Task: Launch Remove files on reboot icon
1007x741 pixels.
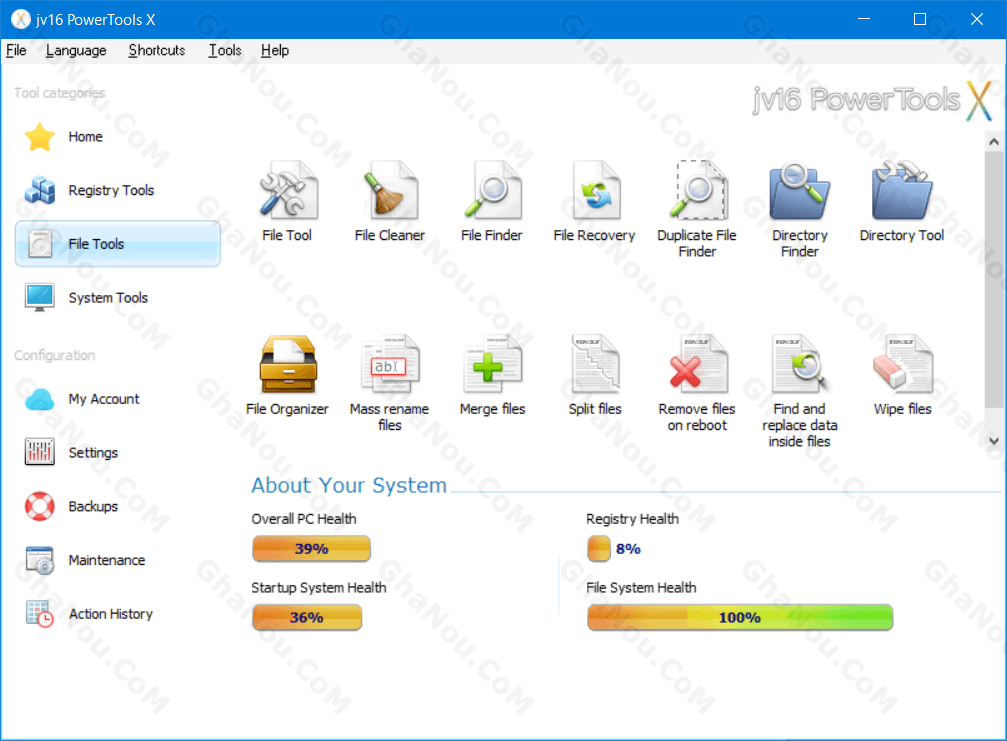Action: (x=697, y=364)
